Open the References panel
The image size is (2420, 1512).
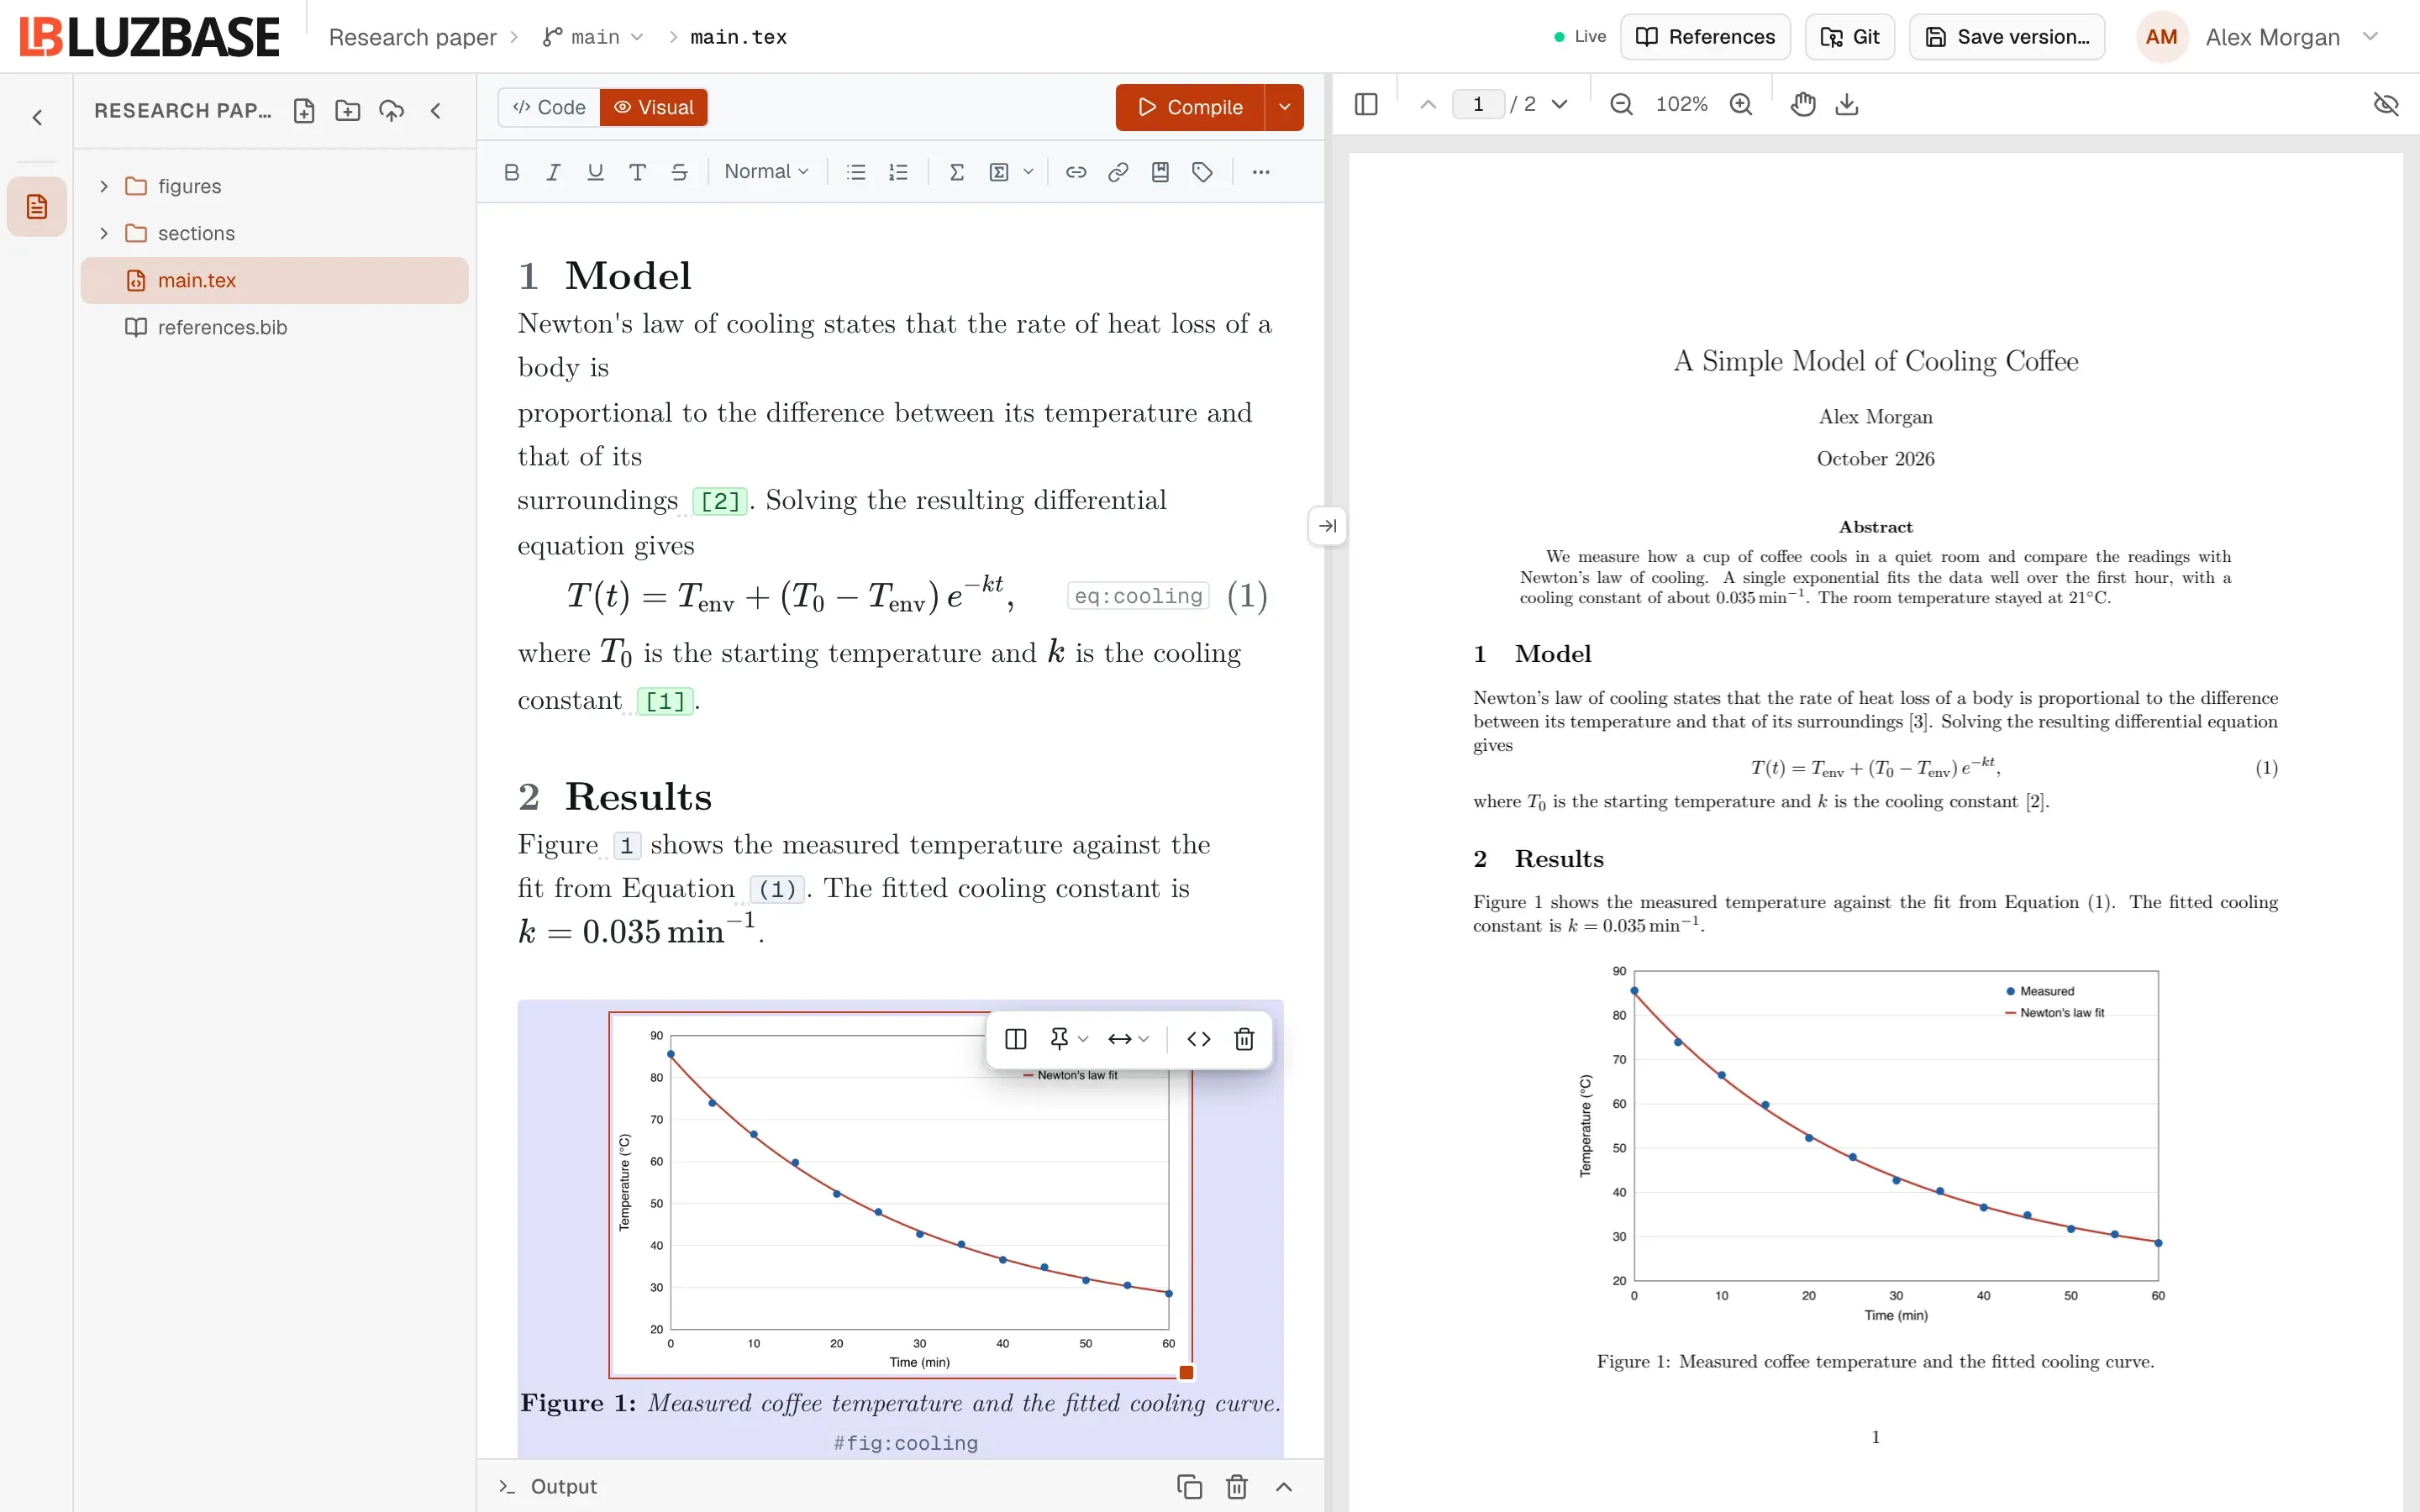pyautogui.click(x=1705, y=37)
